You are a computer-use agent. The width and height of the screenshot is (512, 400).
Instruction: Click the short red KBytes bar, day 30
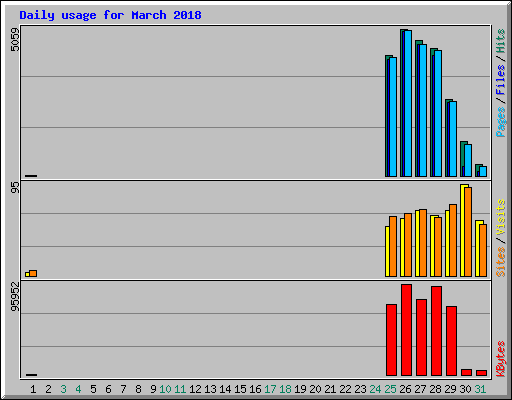[466, 372]
